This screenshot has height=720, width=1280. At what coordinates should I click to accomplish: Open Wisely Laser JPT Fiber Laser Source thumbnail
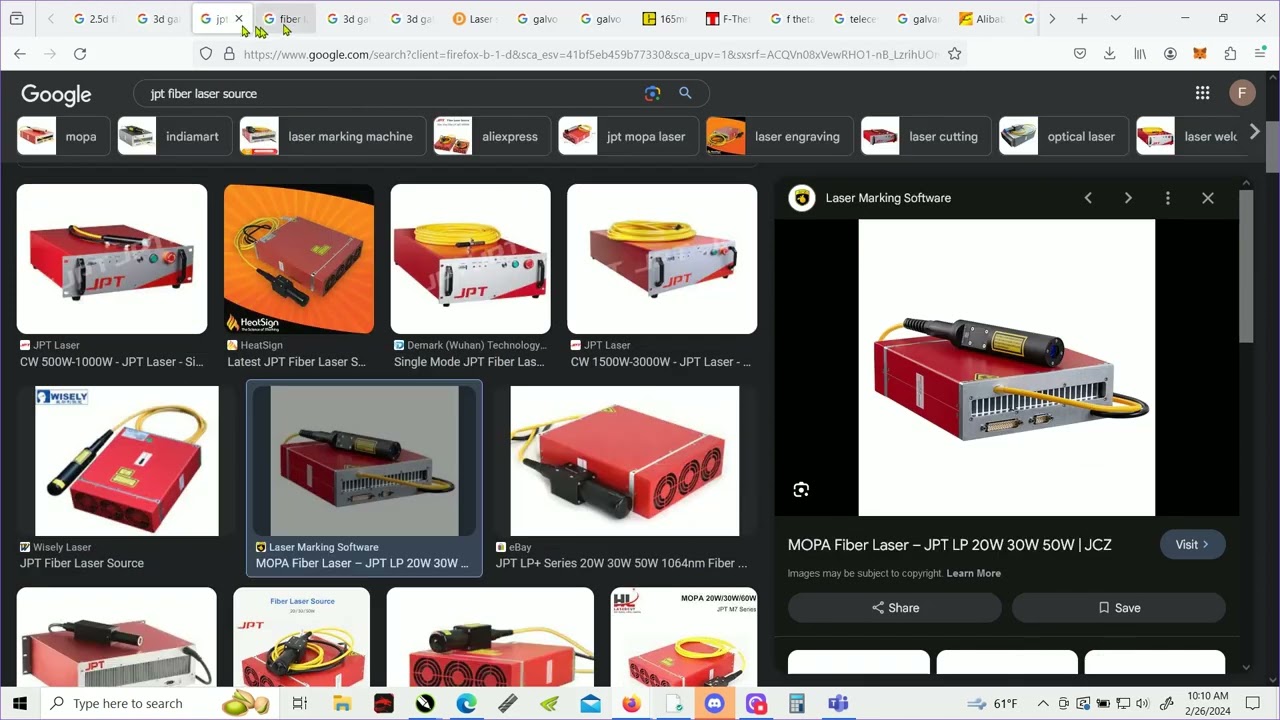click(x=127, y=461)
